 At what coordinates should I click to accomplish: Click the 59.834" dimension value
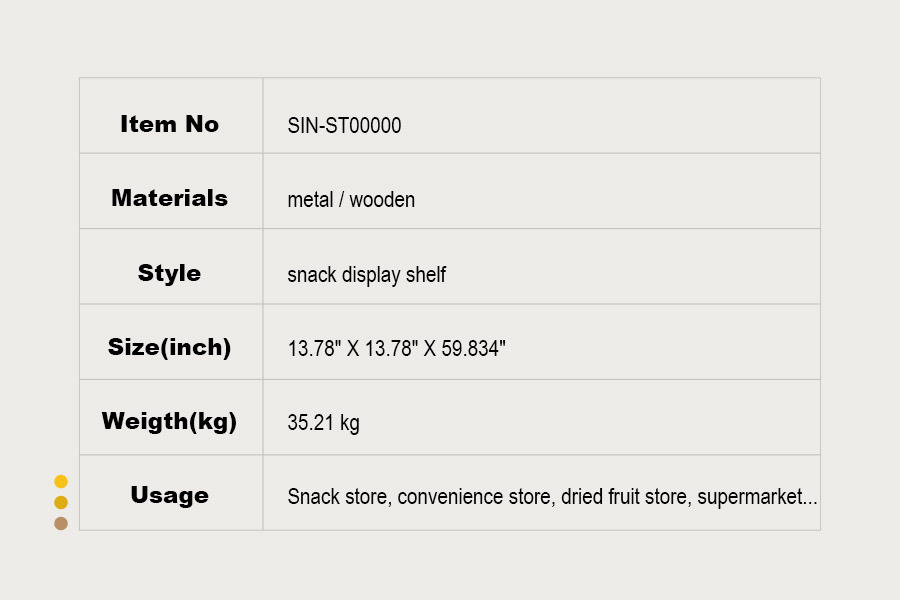point(471,349)
